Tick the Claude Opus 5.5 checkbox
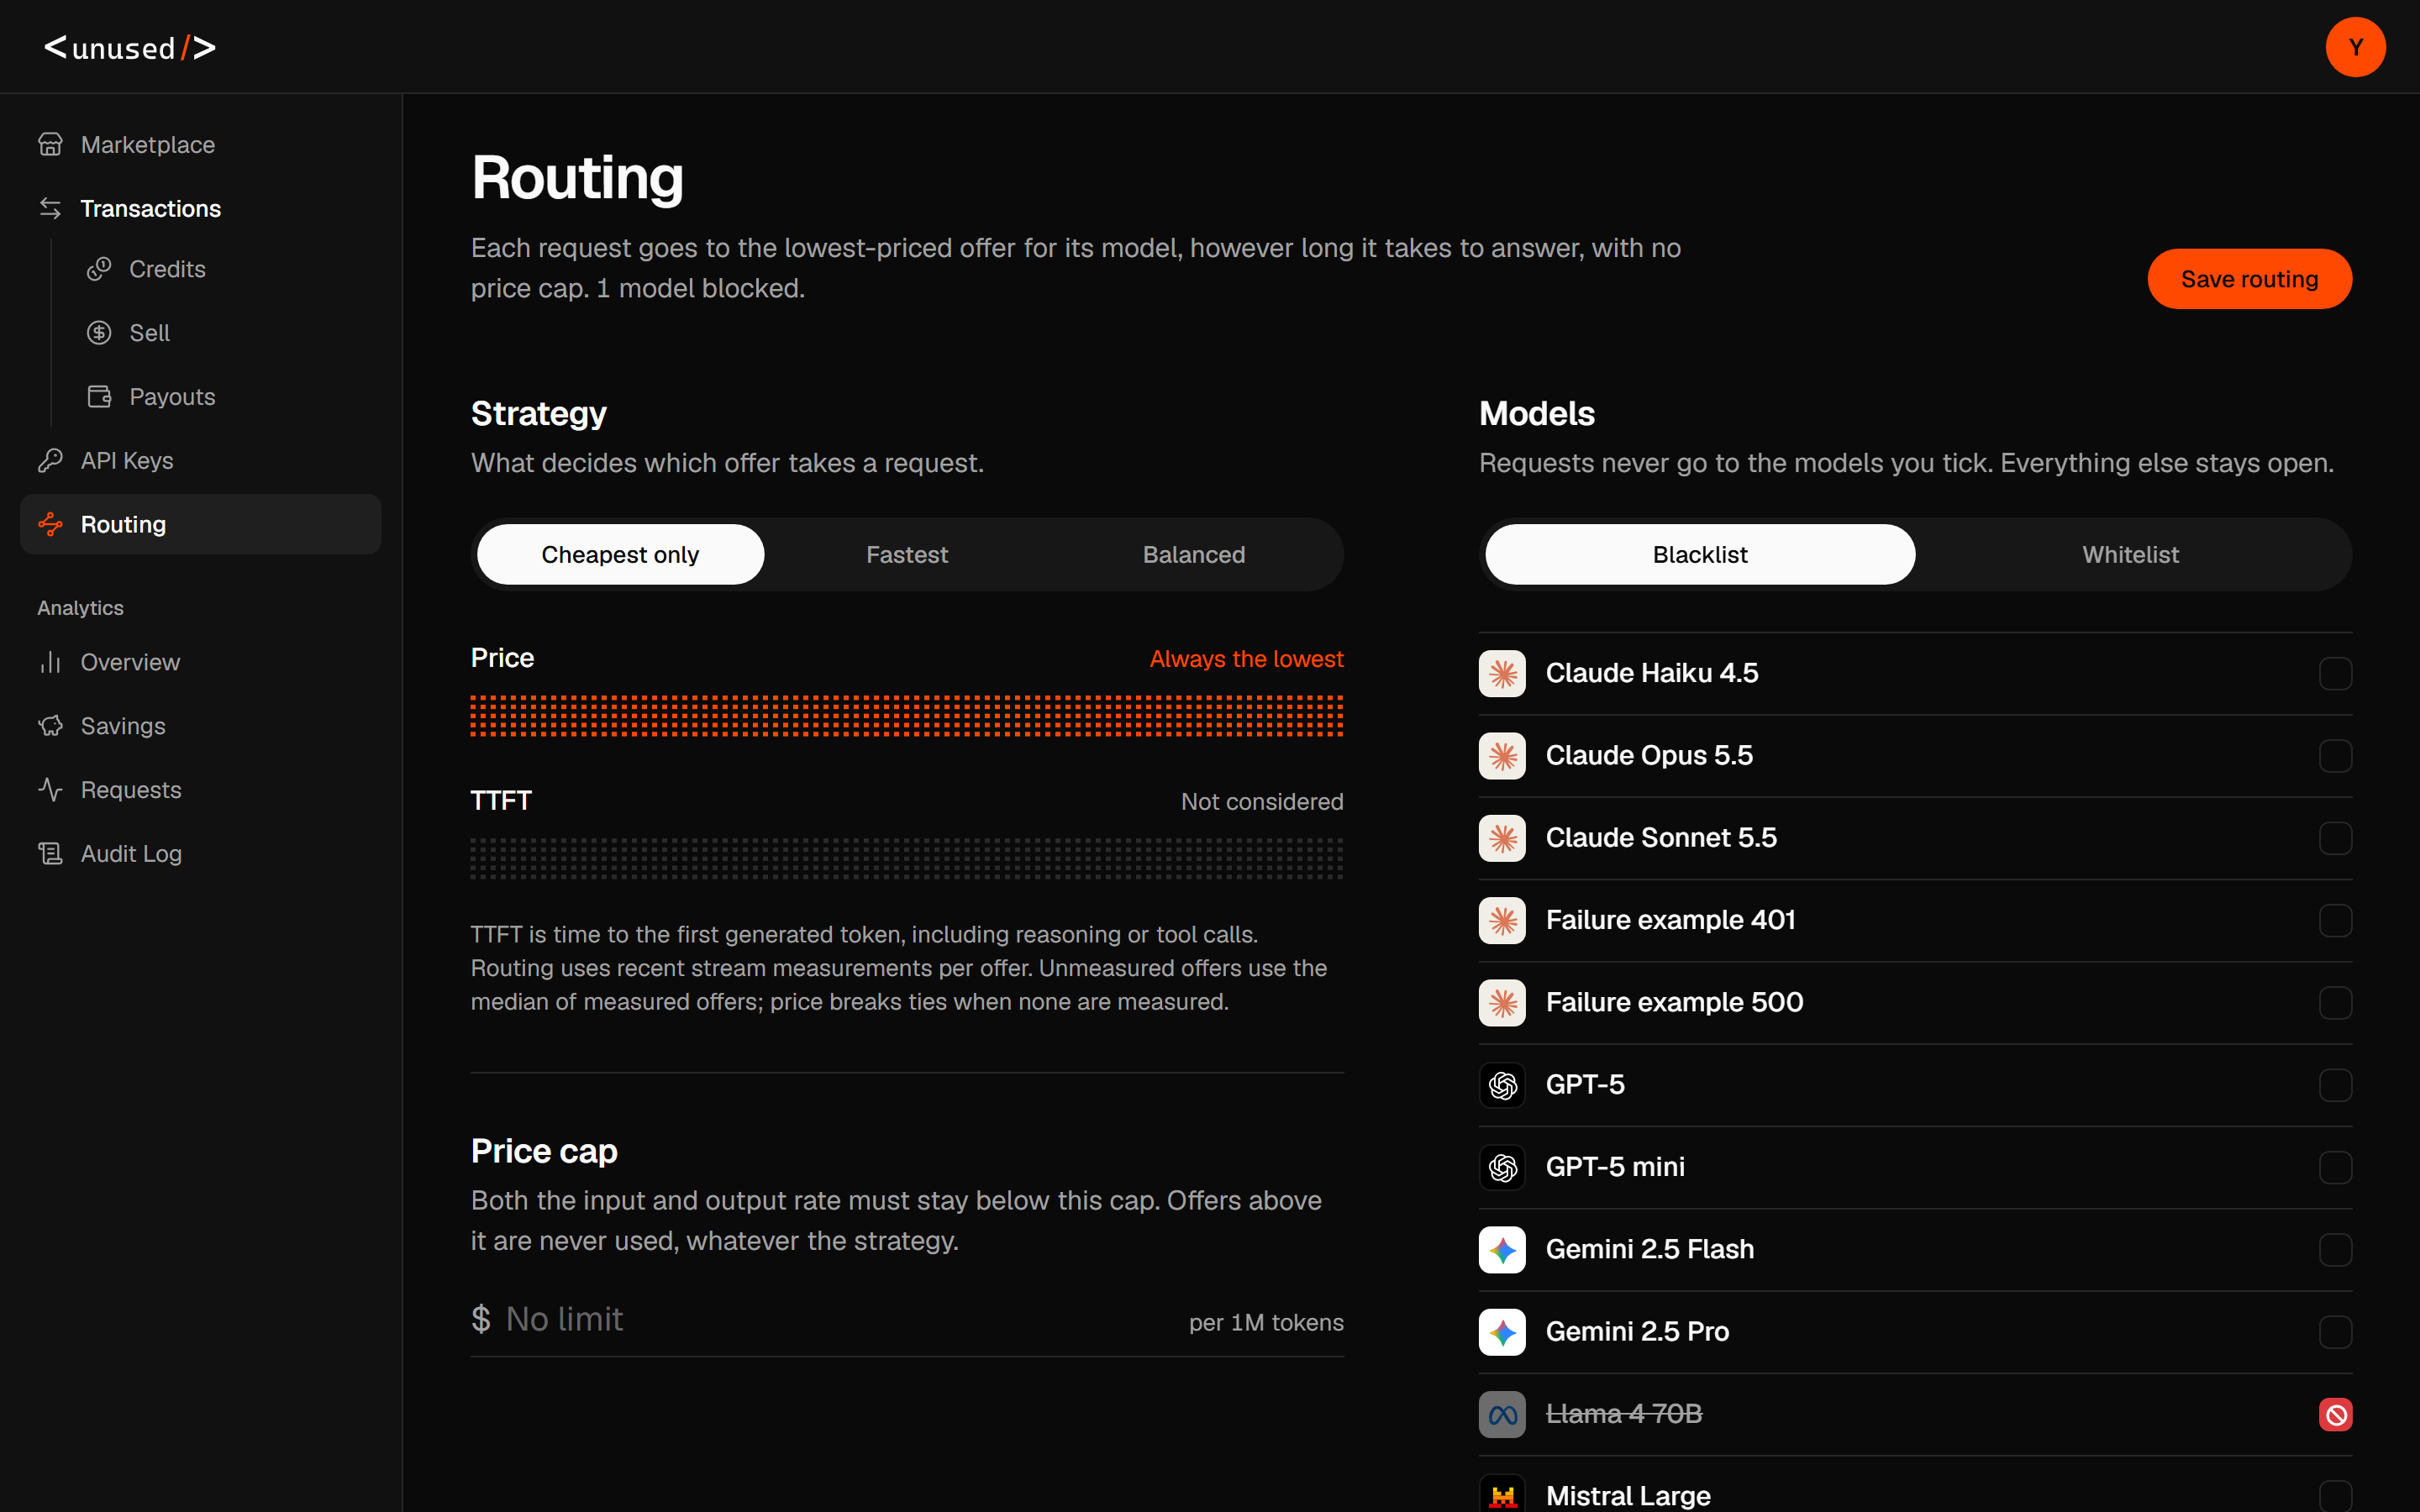Viewport: 2420px width, 1512px height. point(2335,756)
